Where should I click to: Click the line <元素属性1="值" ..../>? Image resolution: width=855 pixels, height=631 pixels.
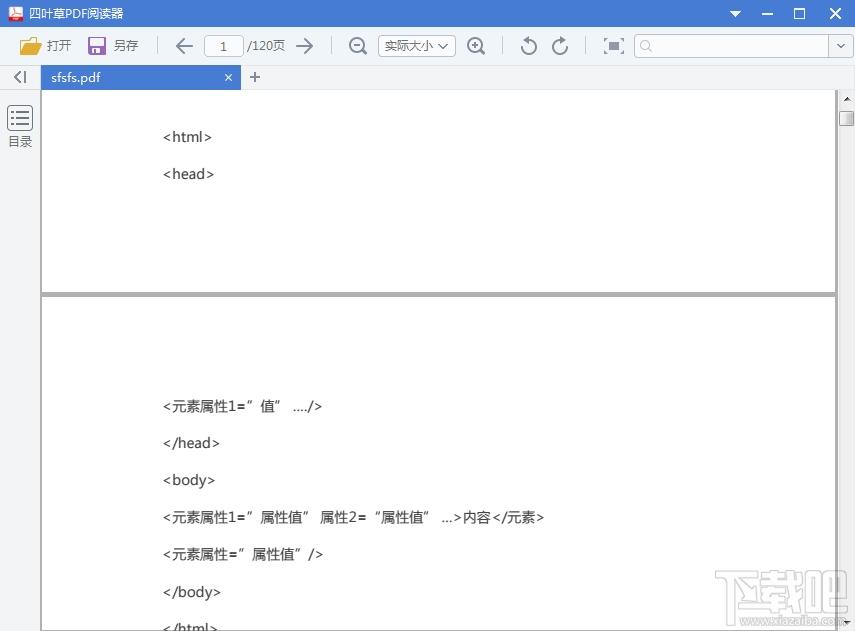[242, 406]
